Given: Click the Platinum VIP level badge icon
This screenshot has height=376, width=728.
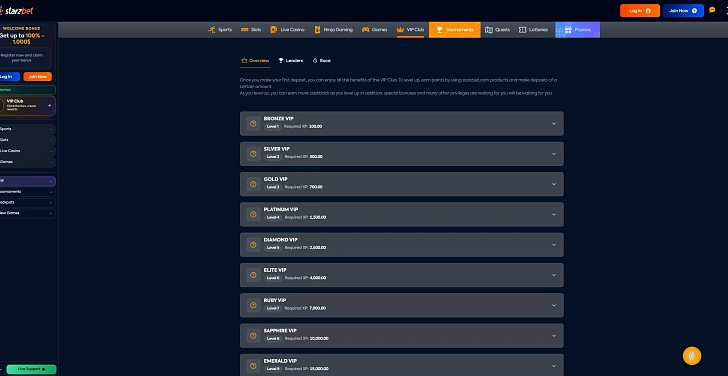Looking at the screenshot, I should tap(253, 214).
